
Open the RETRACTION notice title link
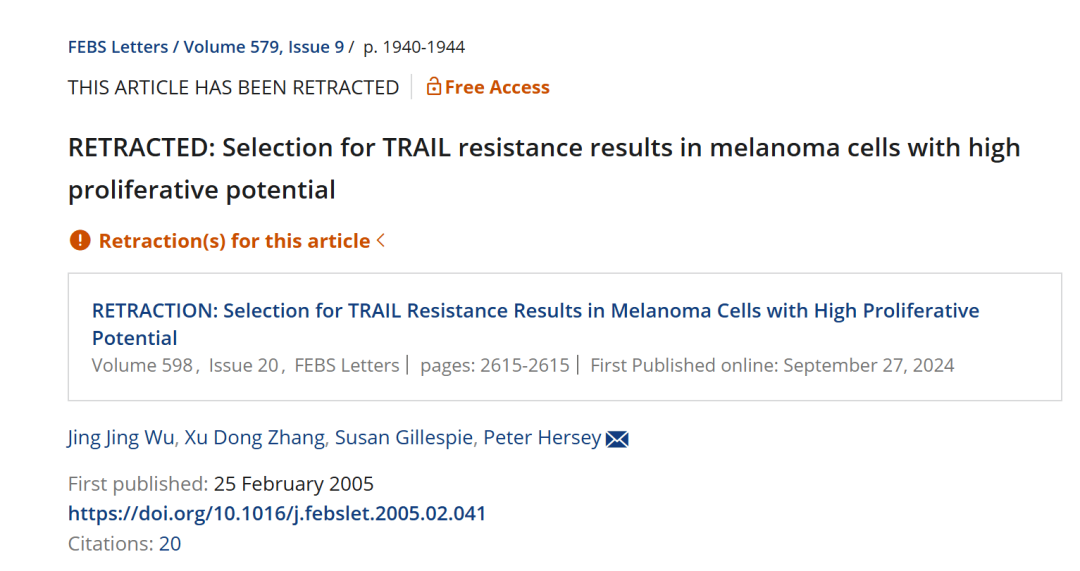click(535, 324)
